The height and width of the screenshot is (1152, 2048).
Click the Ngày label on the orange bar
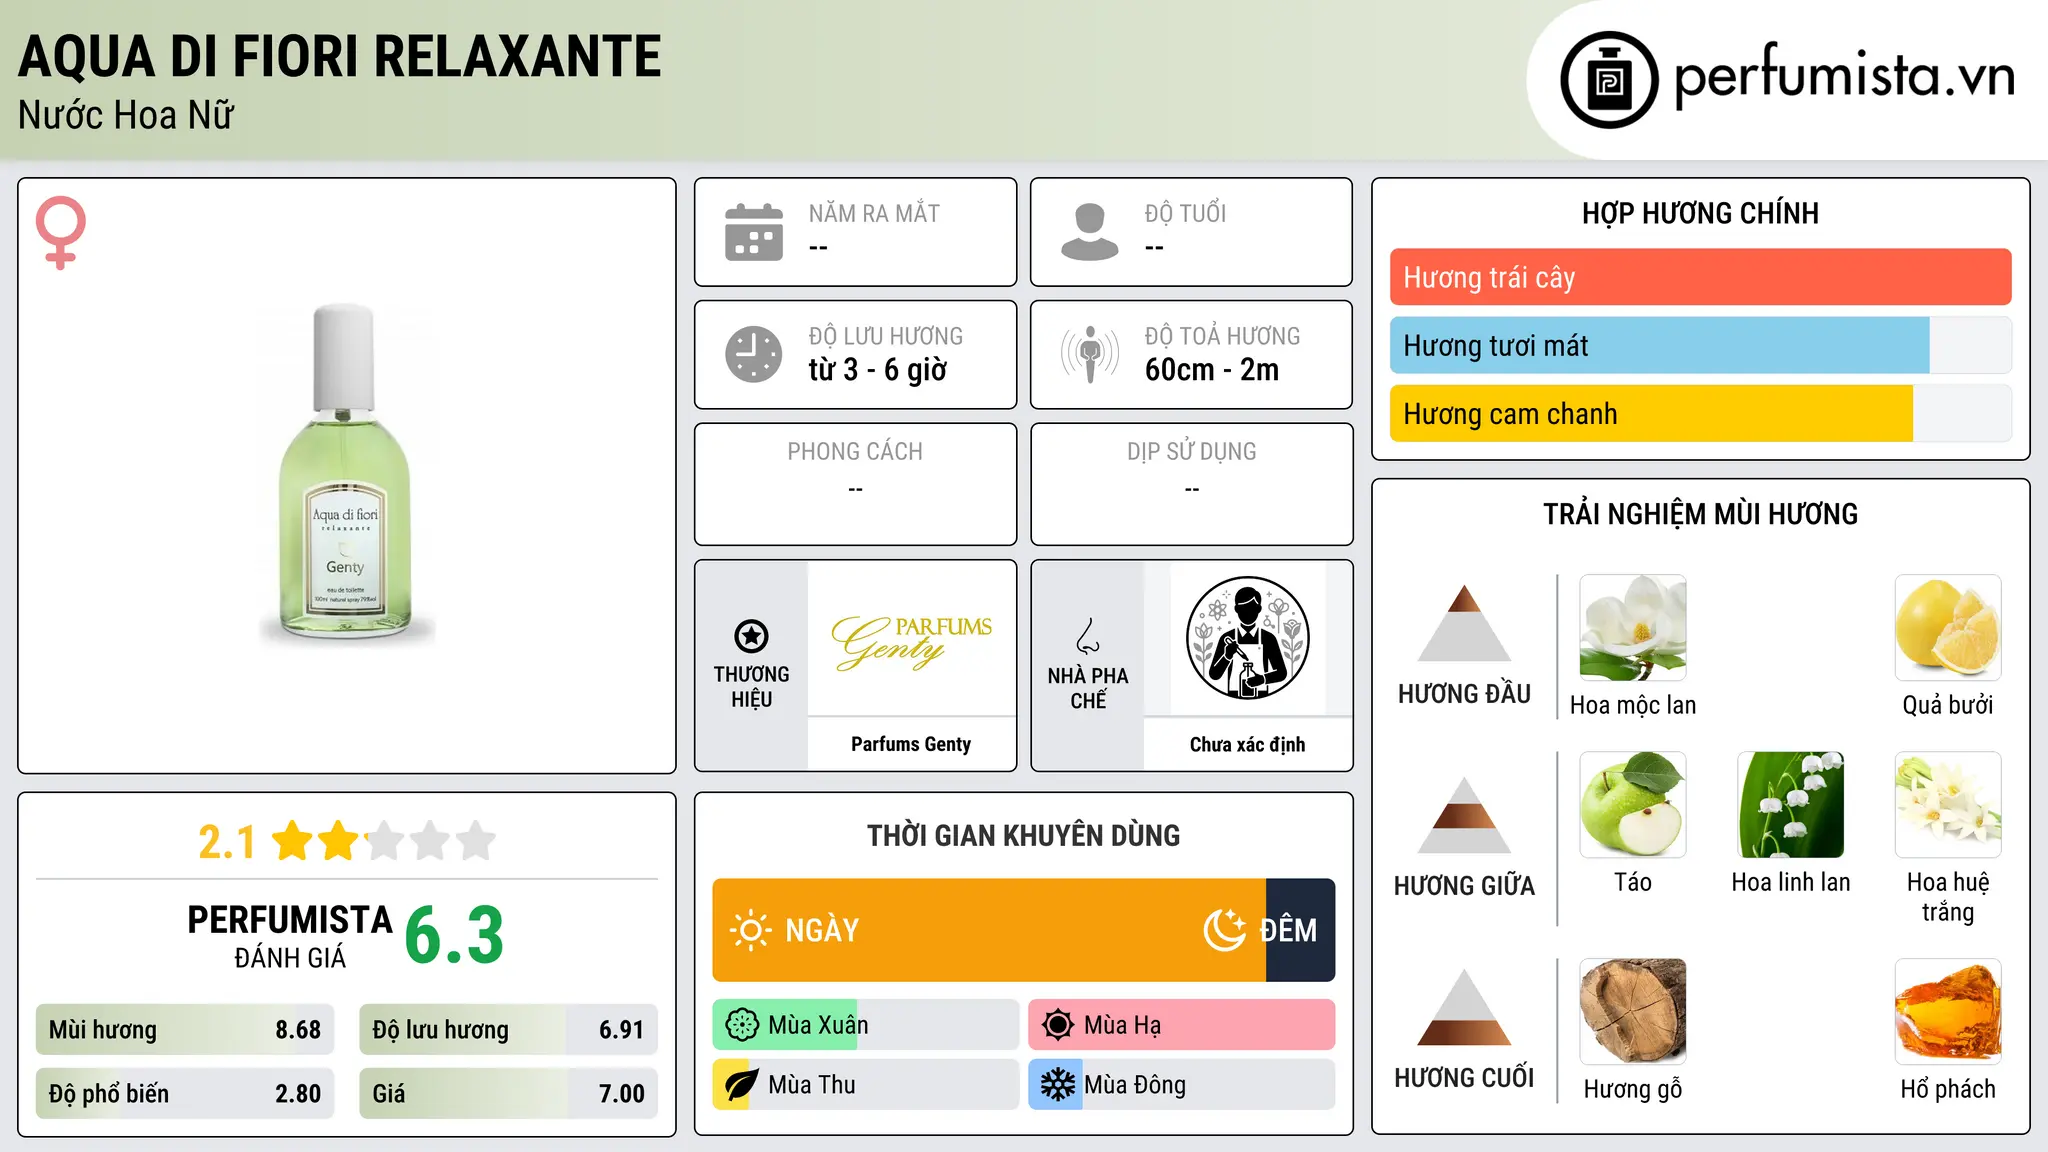(x=822, y=930)
